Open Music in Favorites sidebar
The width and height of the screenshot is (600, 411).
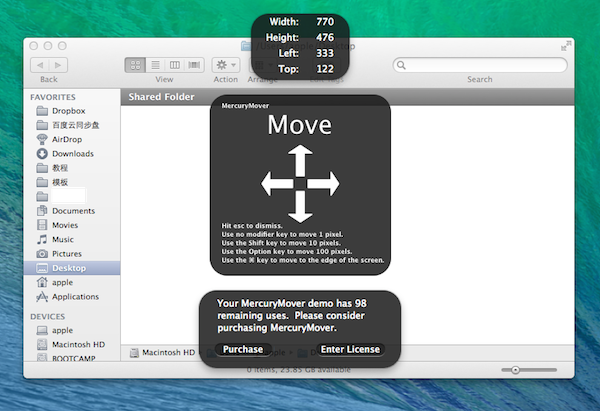(72, 240)
